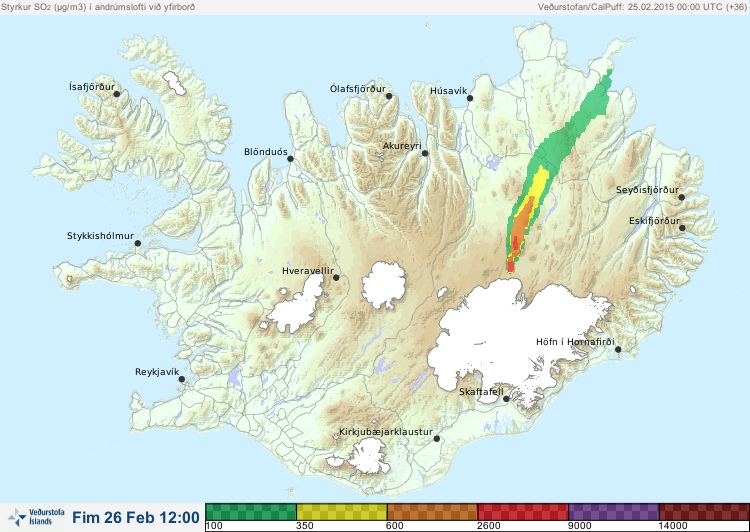Image resolution: width=750 pixels, height=532 pixels.
Task: Click the Fim 26 Feb 12:00 timestamp
Action: point(136,517)
